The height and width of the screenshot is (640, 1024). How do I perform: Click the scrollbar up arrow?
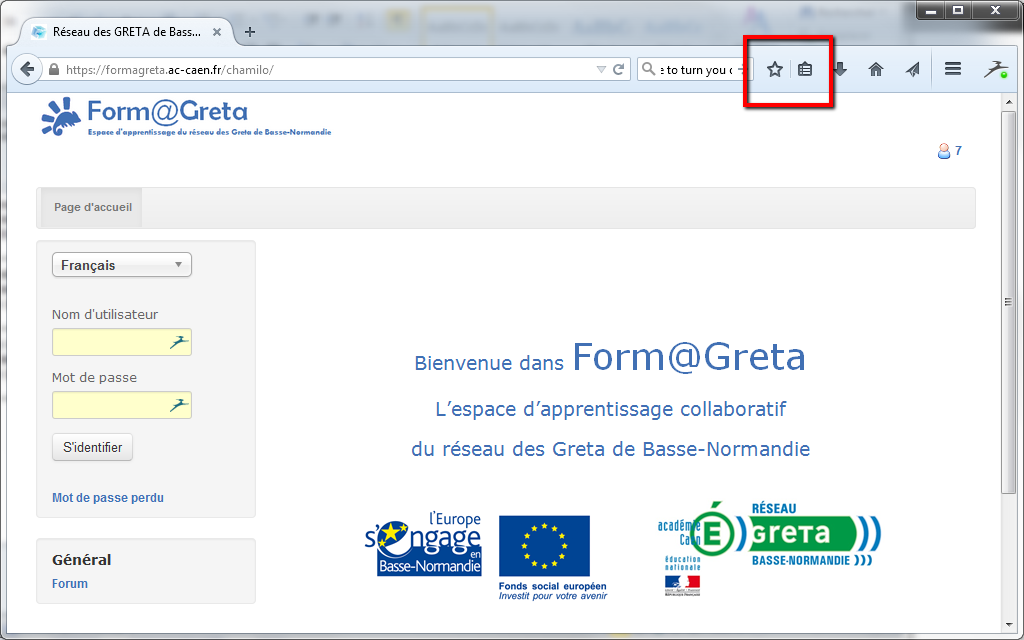pyautogui.click(x=1008, y=103)
